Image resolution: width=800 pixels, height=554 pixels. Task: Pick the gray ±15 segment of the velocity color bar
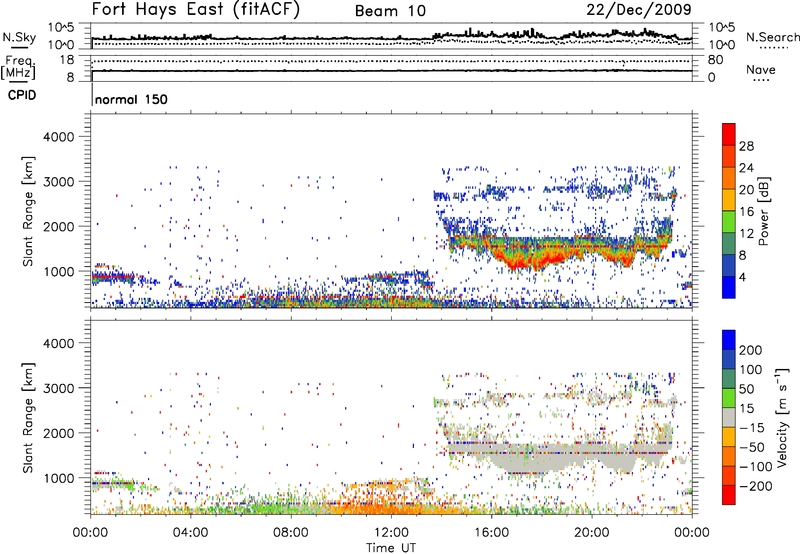729,417
